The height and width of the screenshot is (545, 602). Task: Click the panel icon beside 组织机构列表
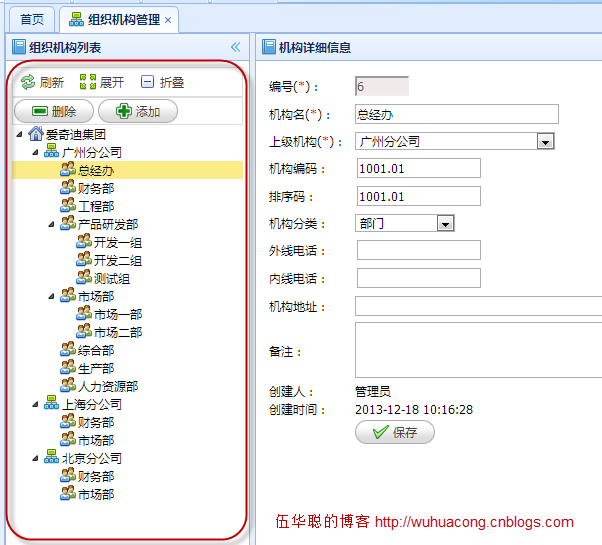click(19, 47)
